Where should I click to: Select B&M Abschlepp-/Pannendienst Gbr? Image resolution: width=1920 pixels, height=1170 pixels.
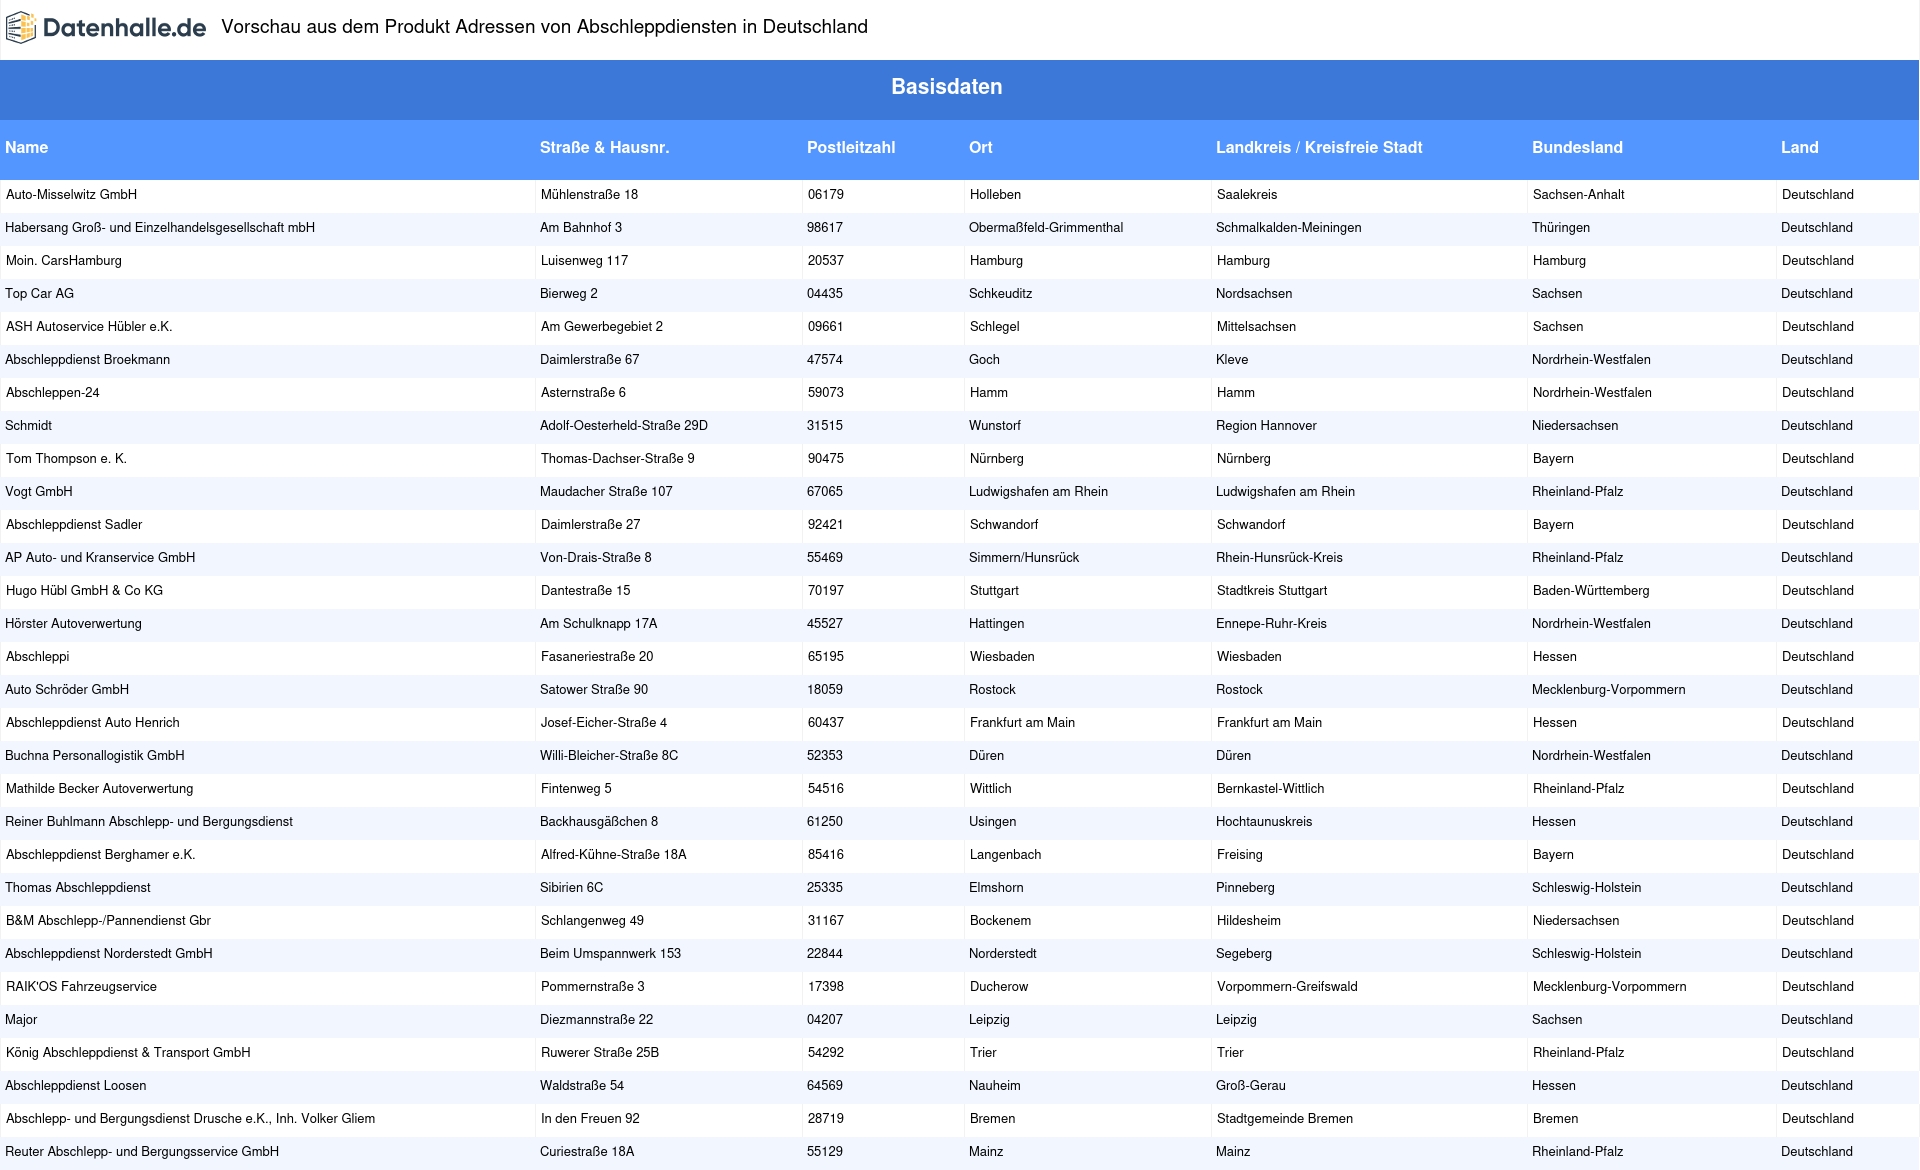(108, 921)
